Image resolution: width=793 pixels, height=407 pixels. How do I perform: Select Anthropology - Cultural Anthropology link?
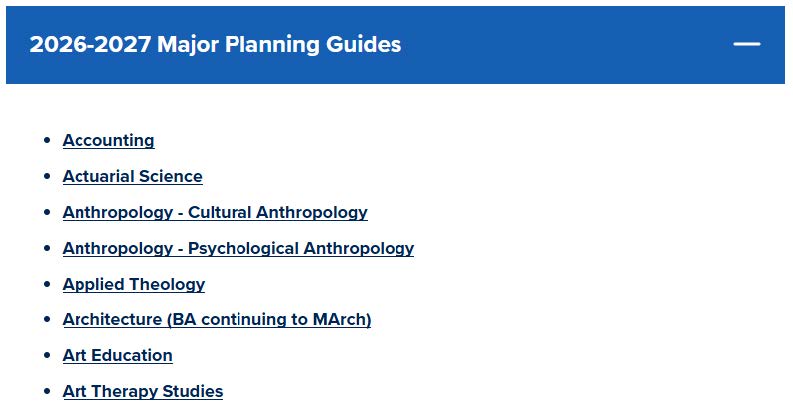coord(215,213)
